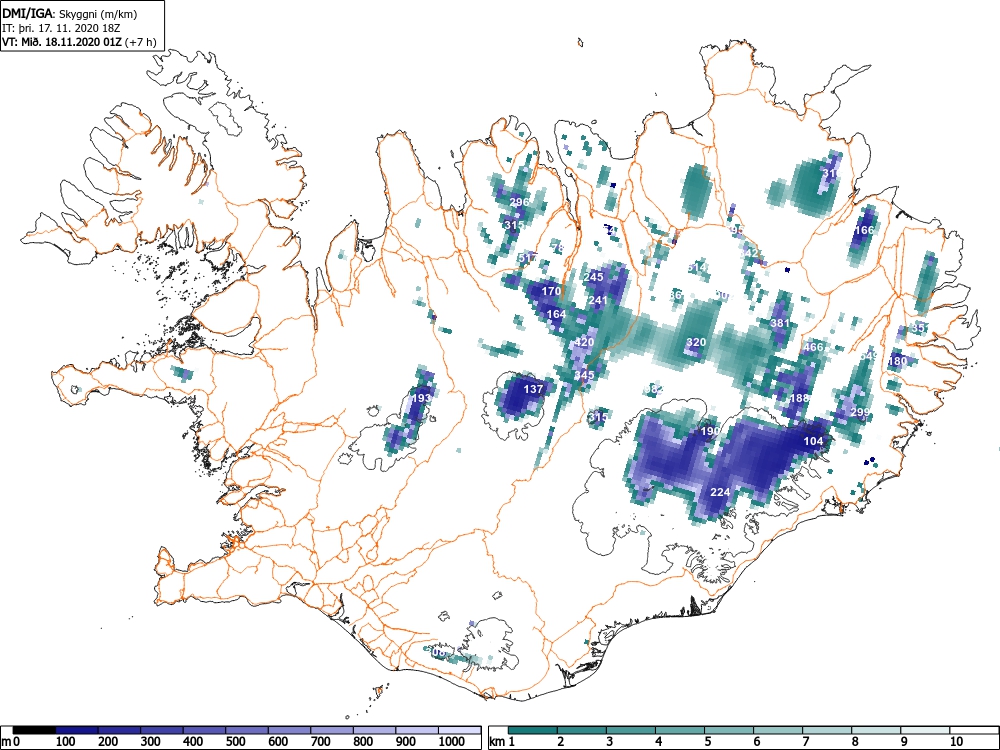Select the '193' visibility value on the map
Viewport: 1000px width, 750px height.
(x=421, y=398)
